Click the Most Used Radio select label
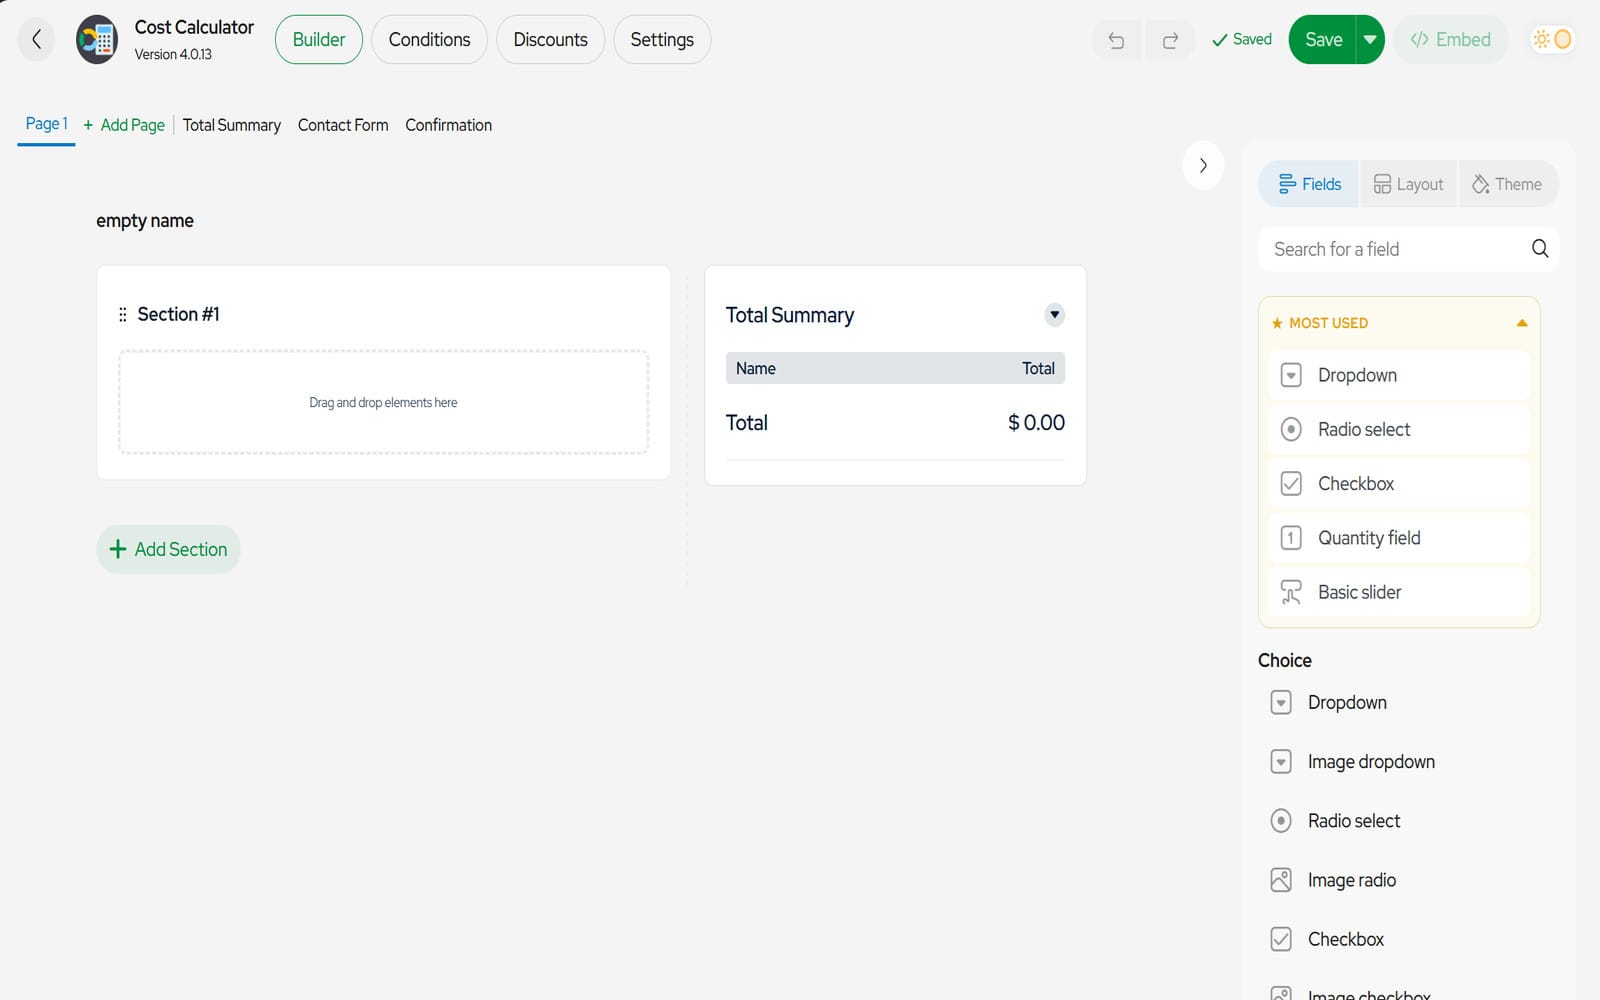 tap(1364, 429)
